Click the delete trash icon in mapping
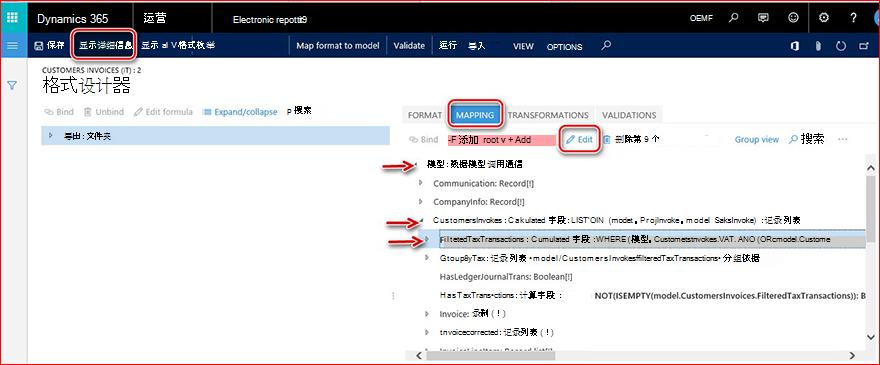The width and height of the screenshot is (880, 365). pos(607,140)
